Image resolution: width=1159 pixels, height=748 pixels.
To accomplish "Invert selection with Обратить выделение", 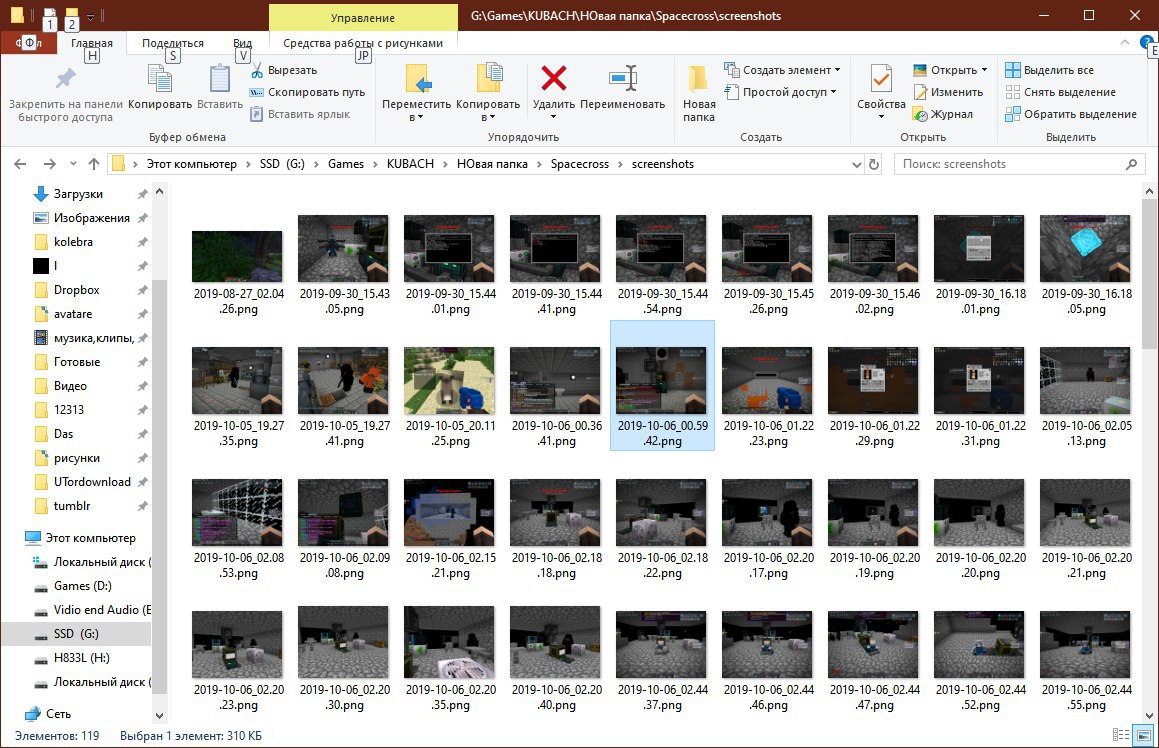I will point(1071,115).
